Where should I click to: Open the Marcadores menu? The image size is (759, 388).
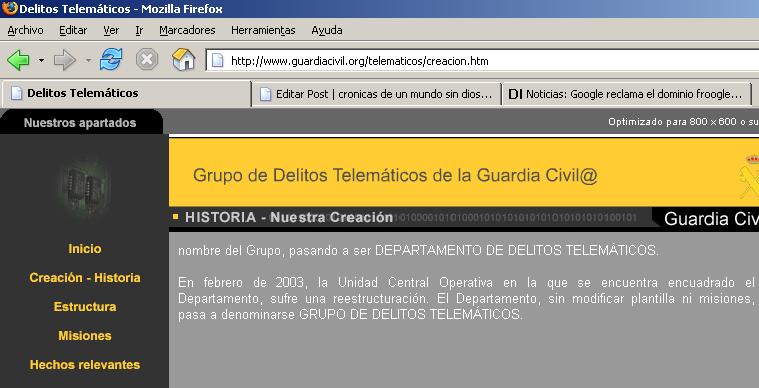(187, 30)
